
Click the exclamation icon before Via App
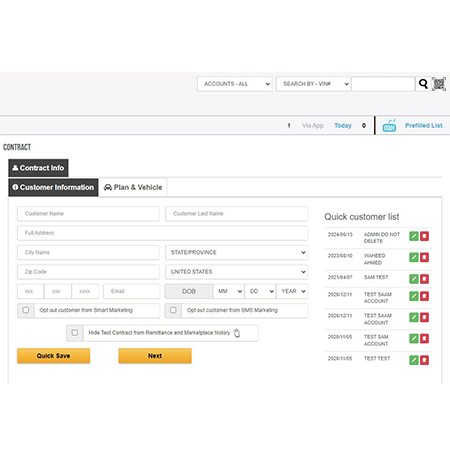pos(289,125)
